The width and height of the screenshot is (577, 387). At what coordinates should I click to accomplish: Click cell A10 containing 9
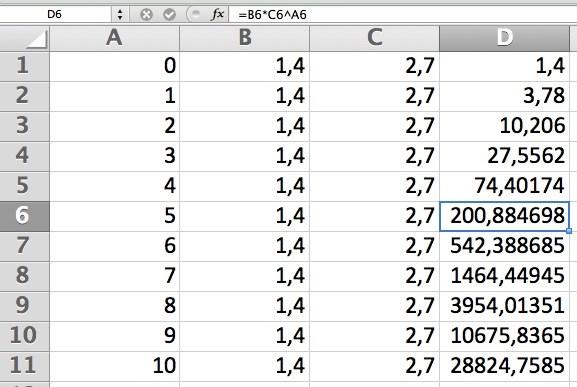(x=114, y=336)
